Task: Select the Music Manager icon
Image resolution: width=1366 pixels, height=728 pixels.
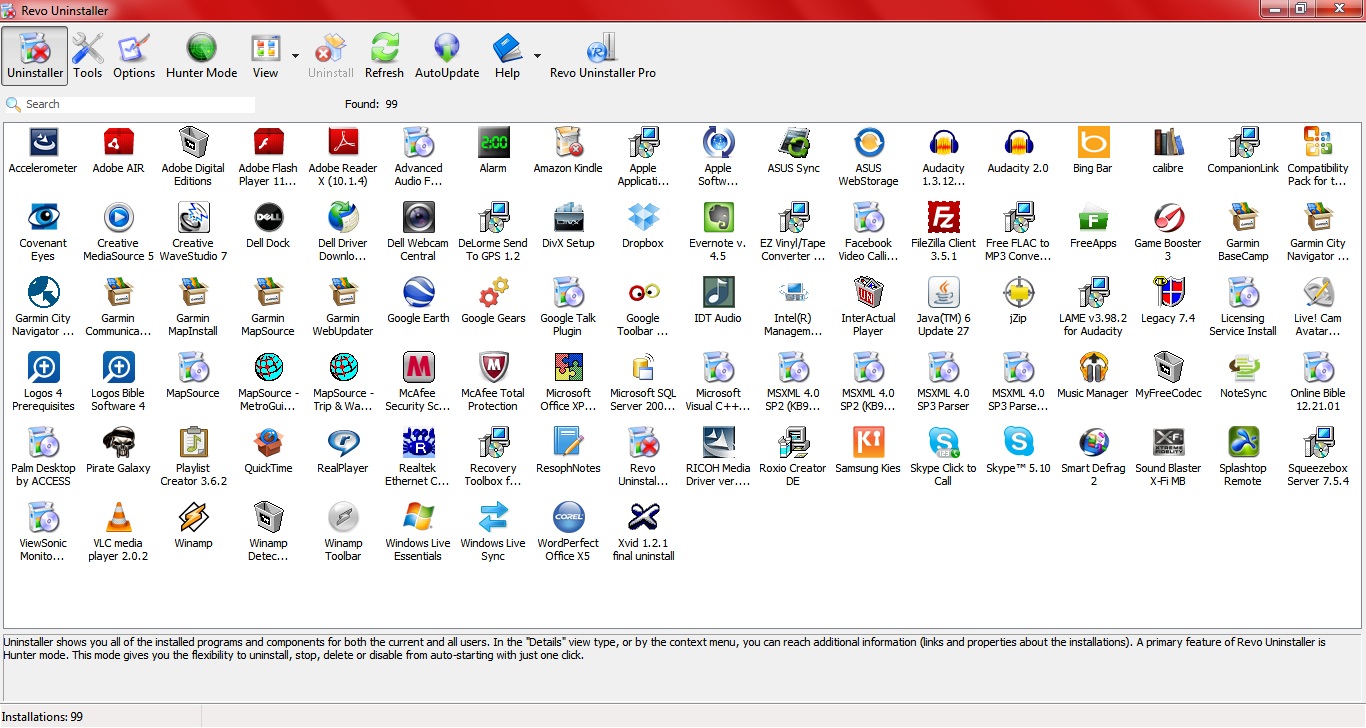Action: (1093, 368)
